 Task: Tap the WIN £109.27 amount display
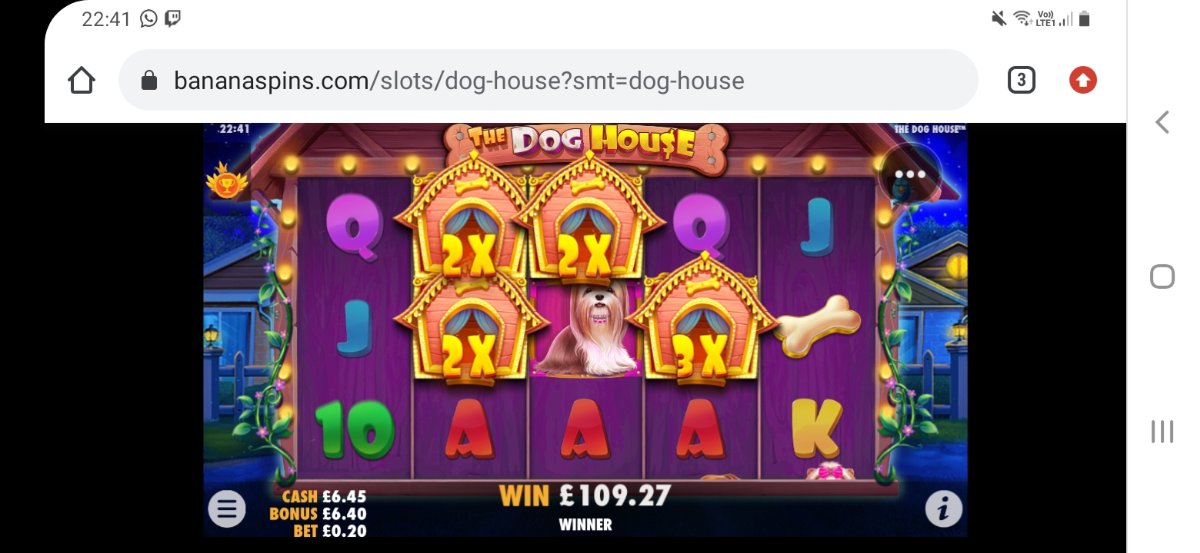click(x=585, y=495)
